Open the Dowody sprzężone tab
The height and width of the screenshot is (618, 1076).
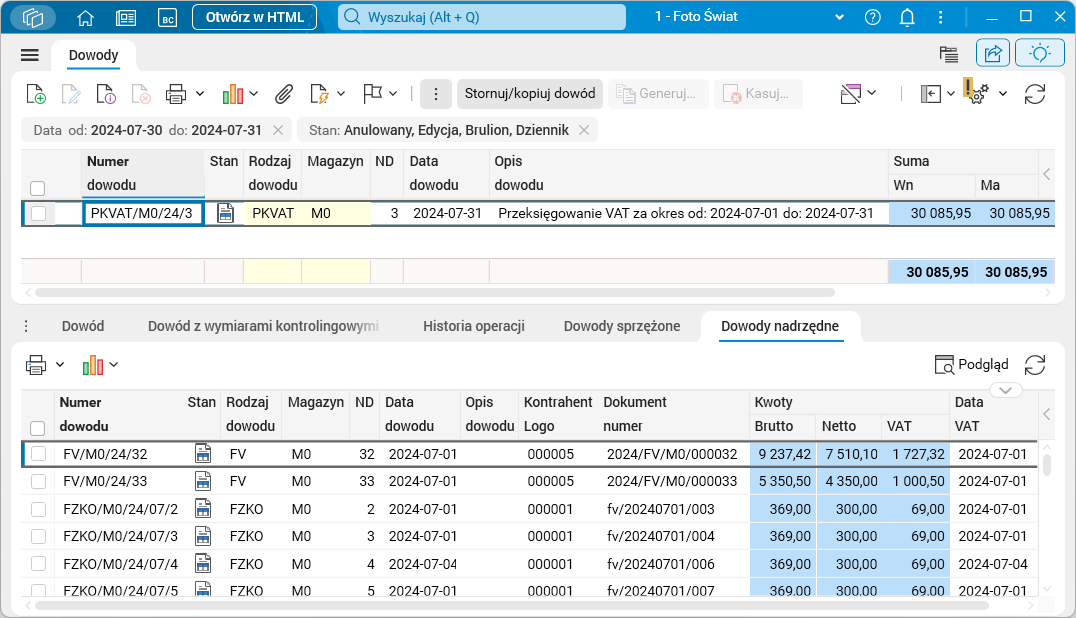(x=621, y=326)
